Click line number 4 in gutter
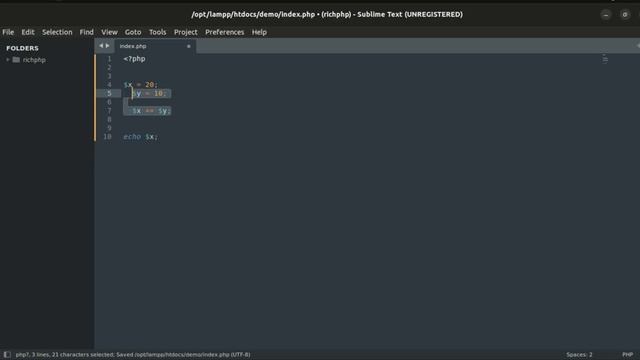Screen dimensions: 640x360 click(x=109, y=85)
